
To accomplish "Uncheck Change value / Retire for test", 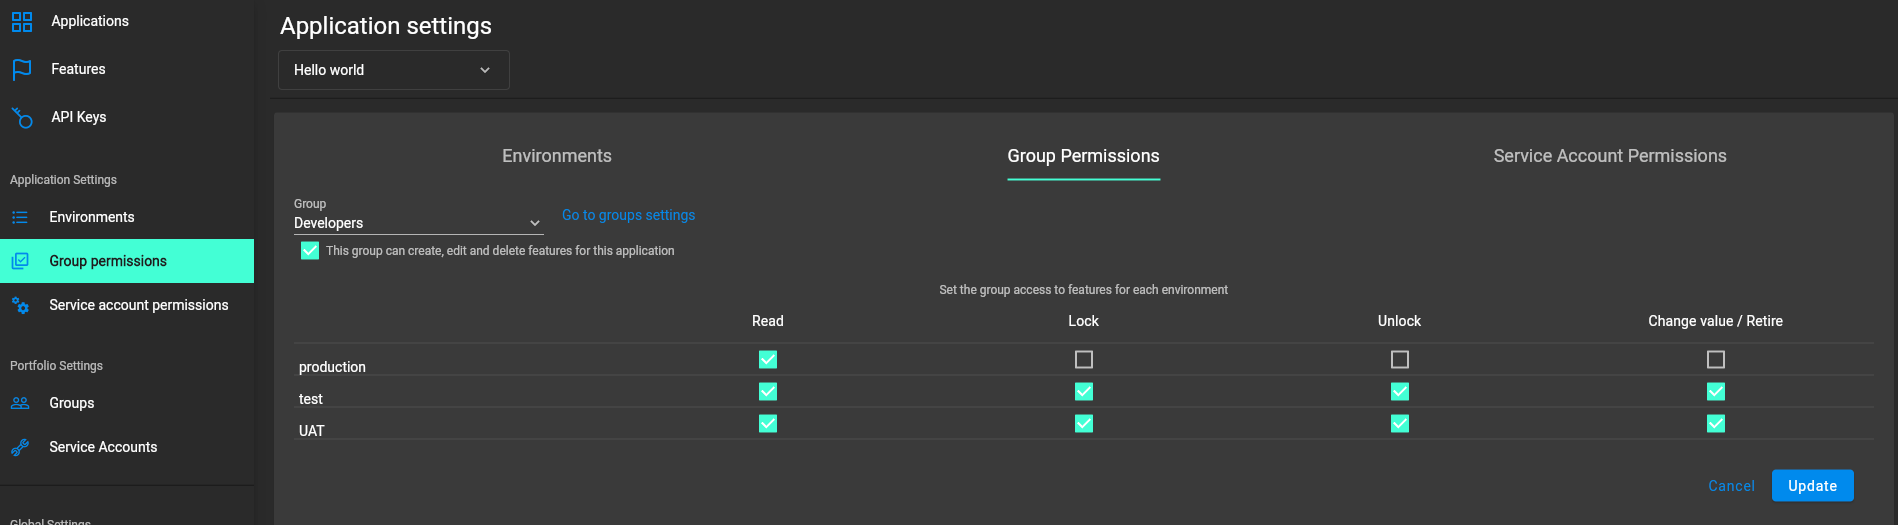I will [1716, 391].
